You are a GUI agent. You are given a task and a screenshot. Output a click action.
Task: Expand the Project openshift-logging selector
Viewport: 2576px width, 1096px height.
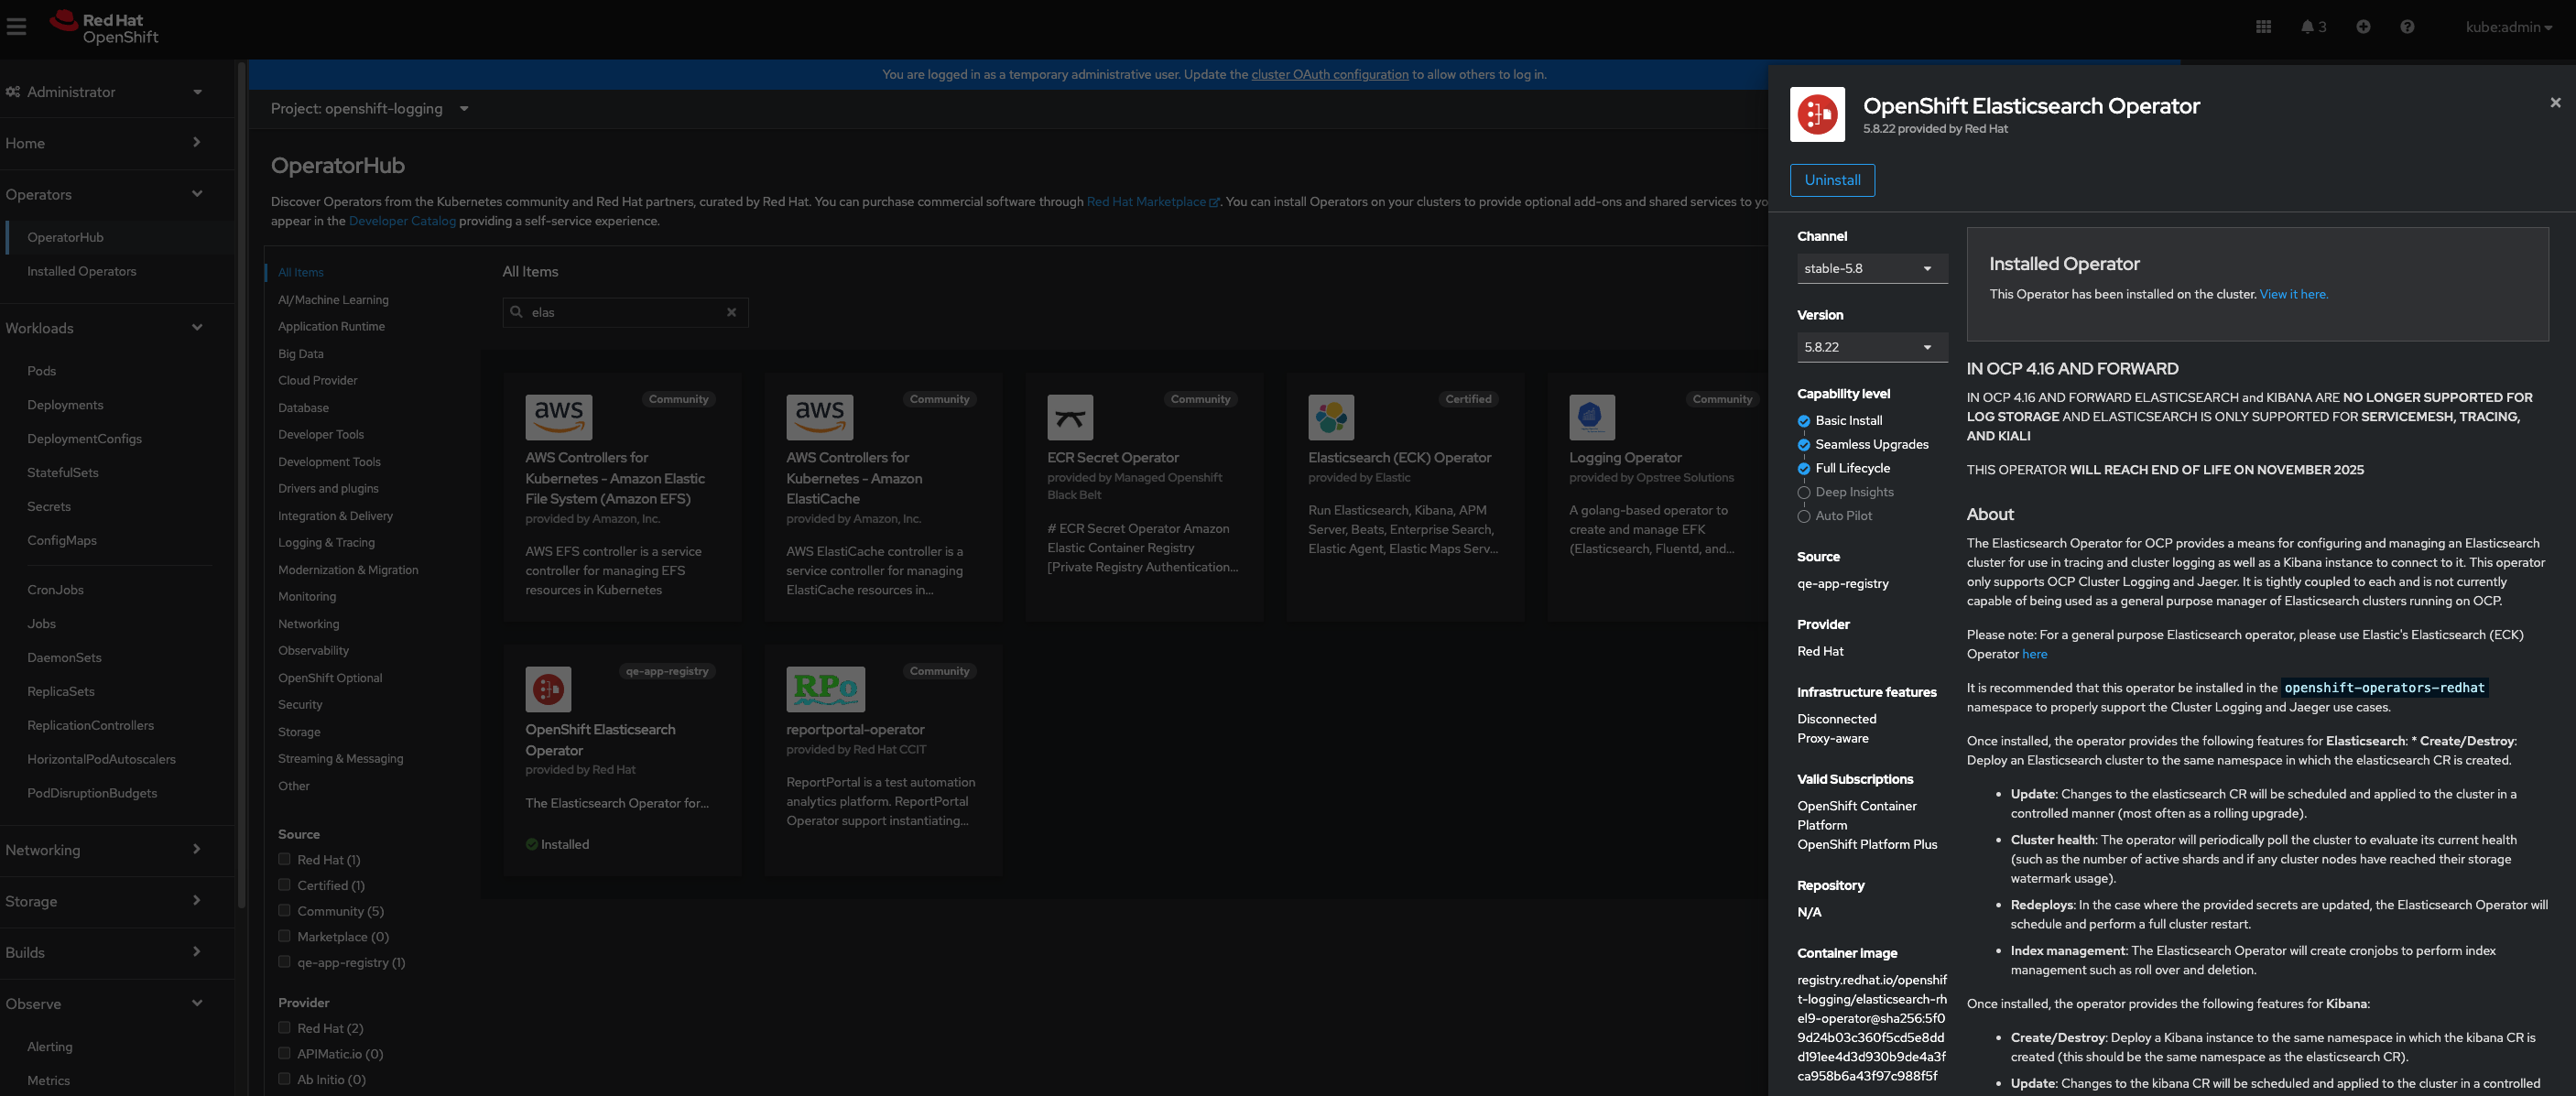coord(370,108)
